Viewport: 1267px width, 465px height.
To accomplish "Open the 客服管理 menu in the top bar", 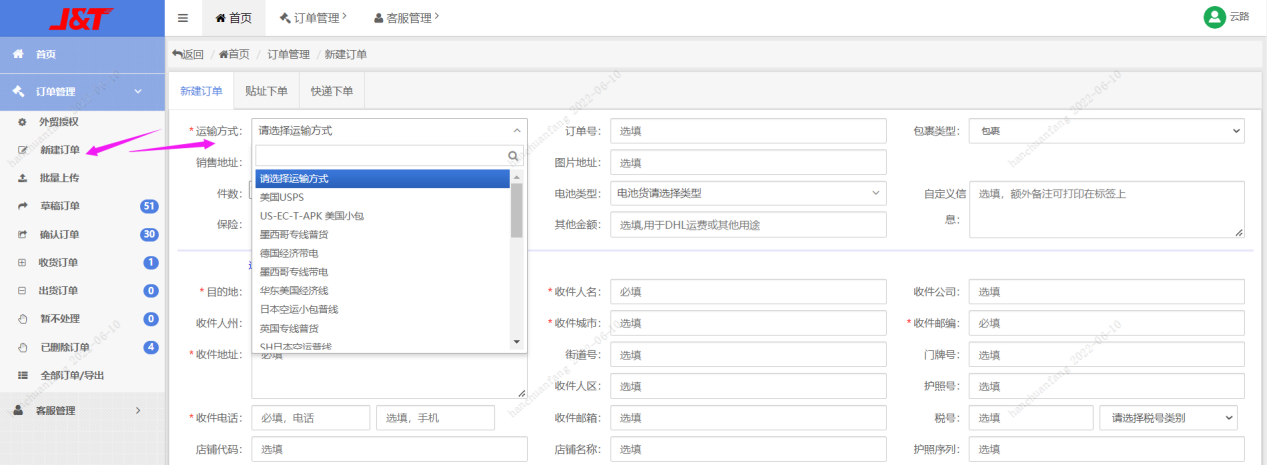I will (405, 18).
